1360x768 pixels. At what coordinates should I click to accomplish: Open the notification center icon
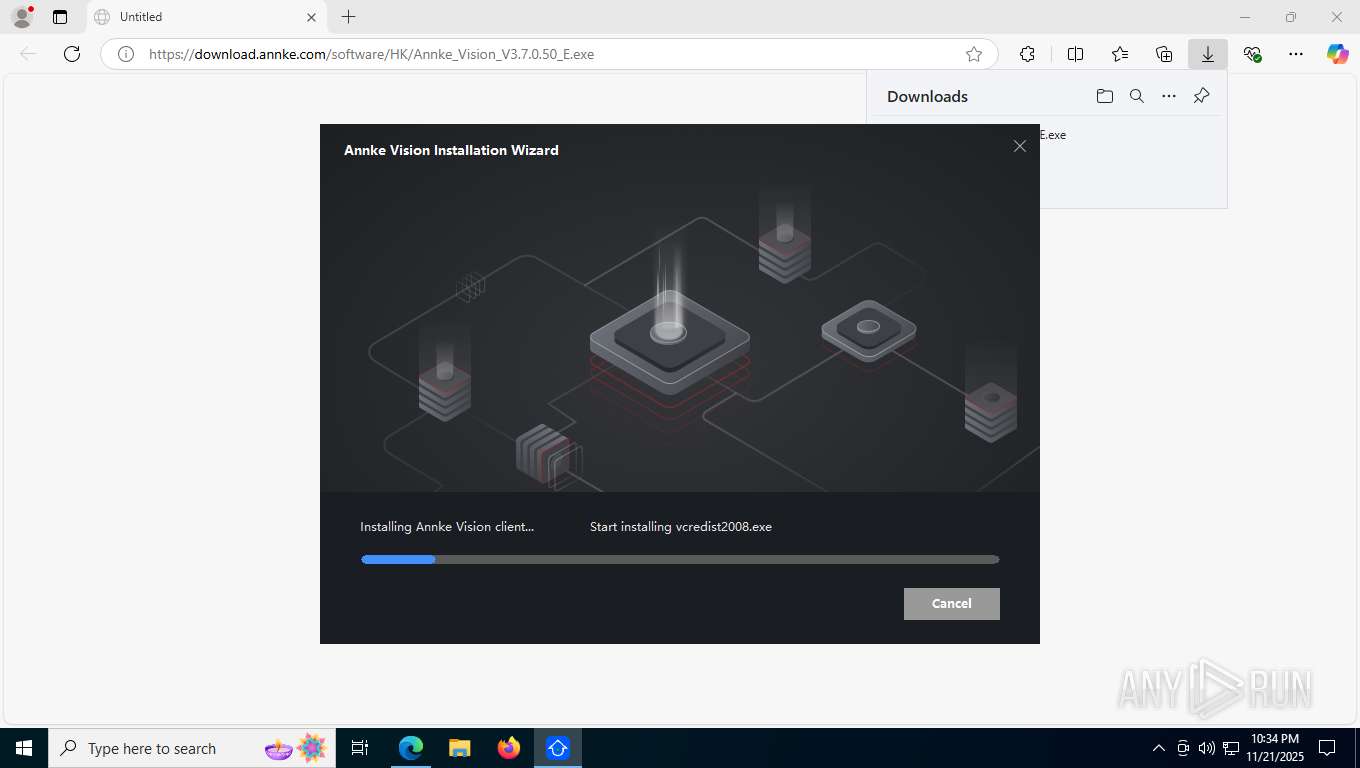1327,748
